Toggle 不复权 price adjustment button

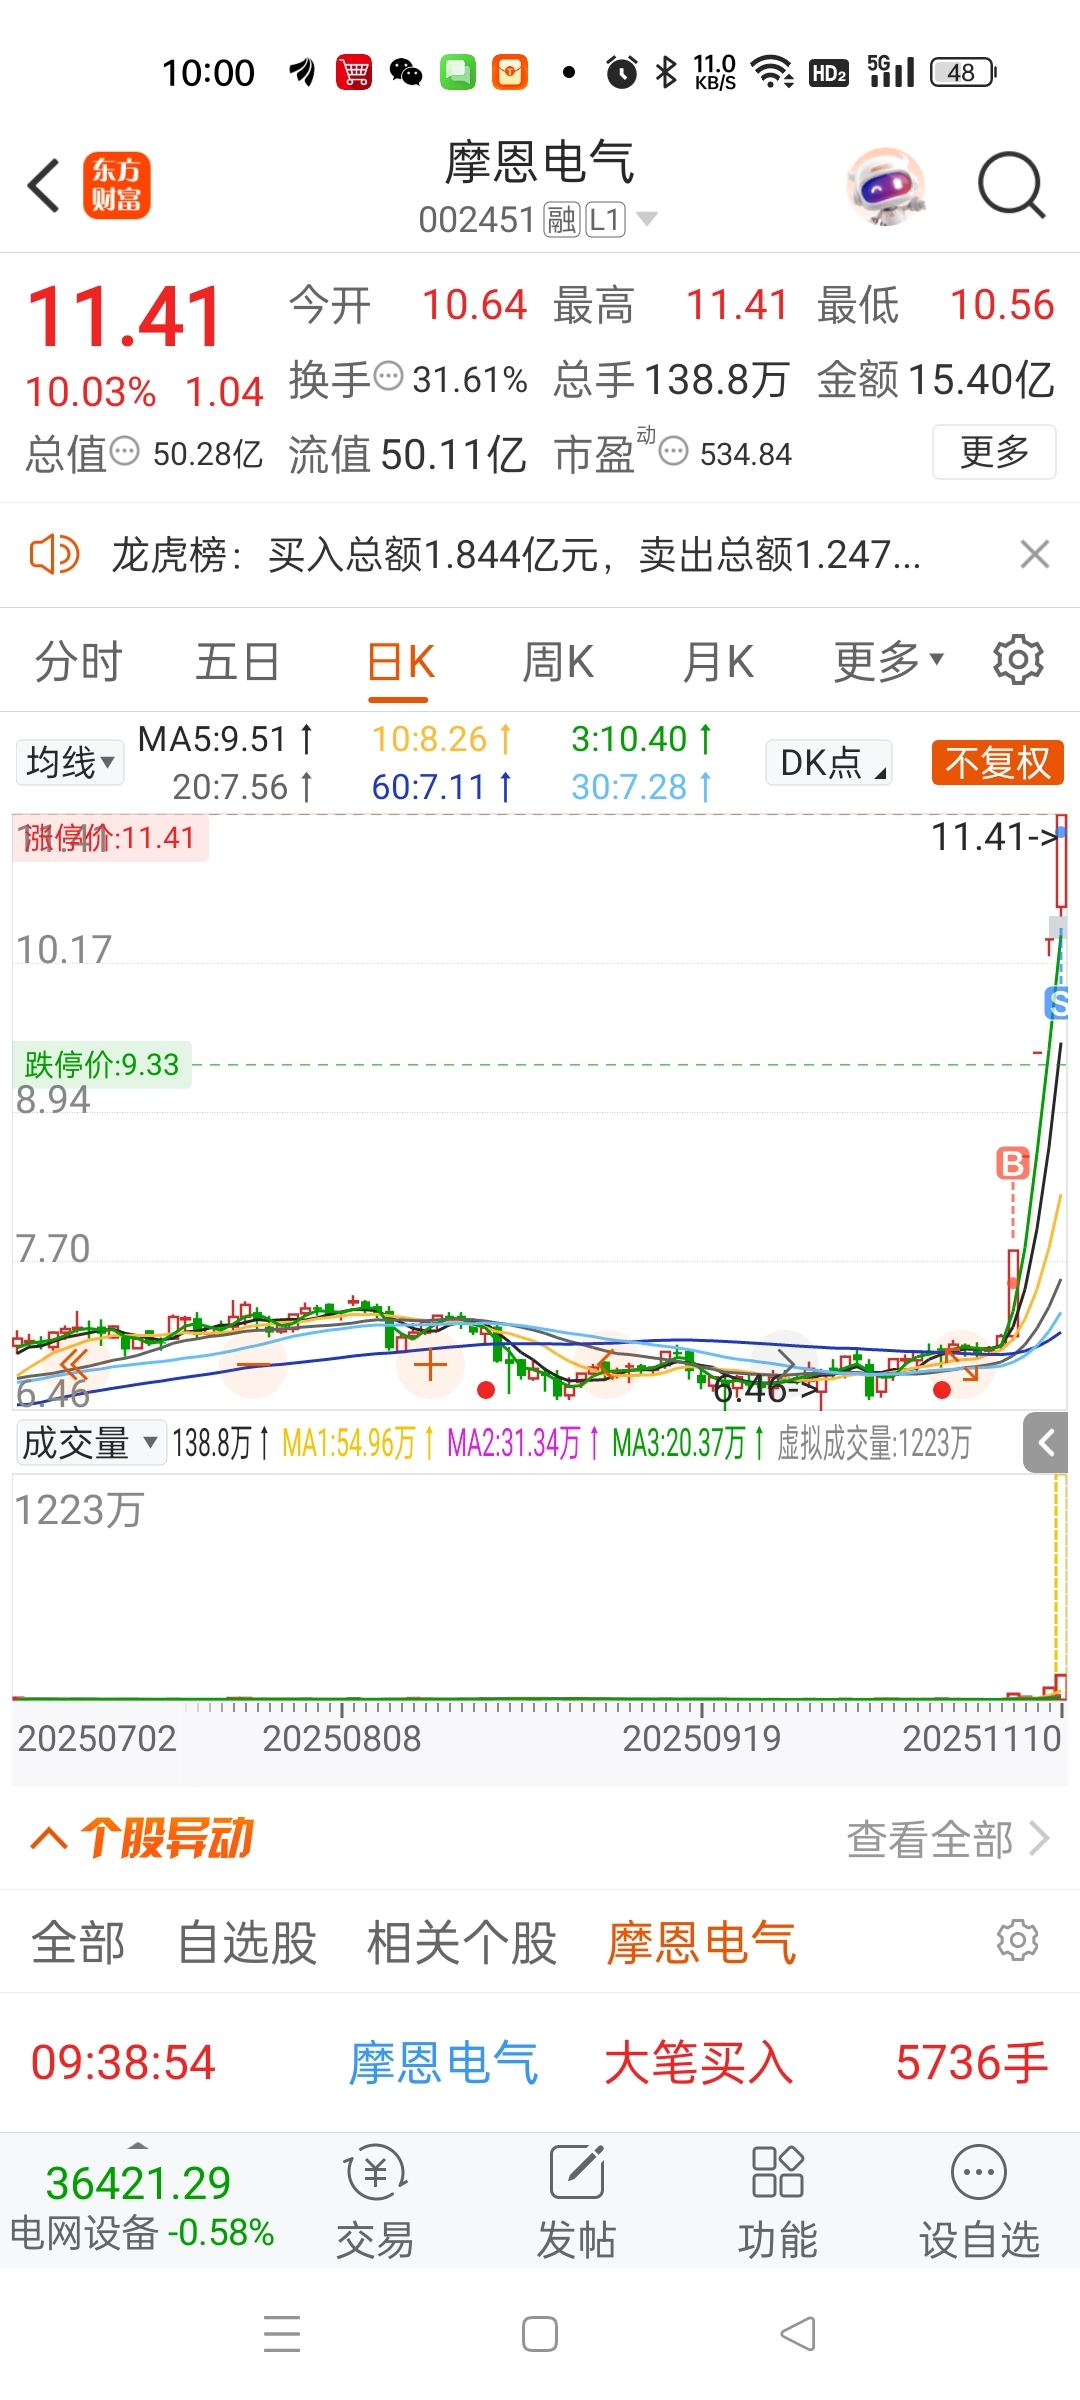click(x=998, y=762)
